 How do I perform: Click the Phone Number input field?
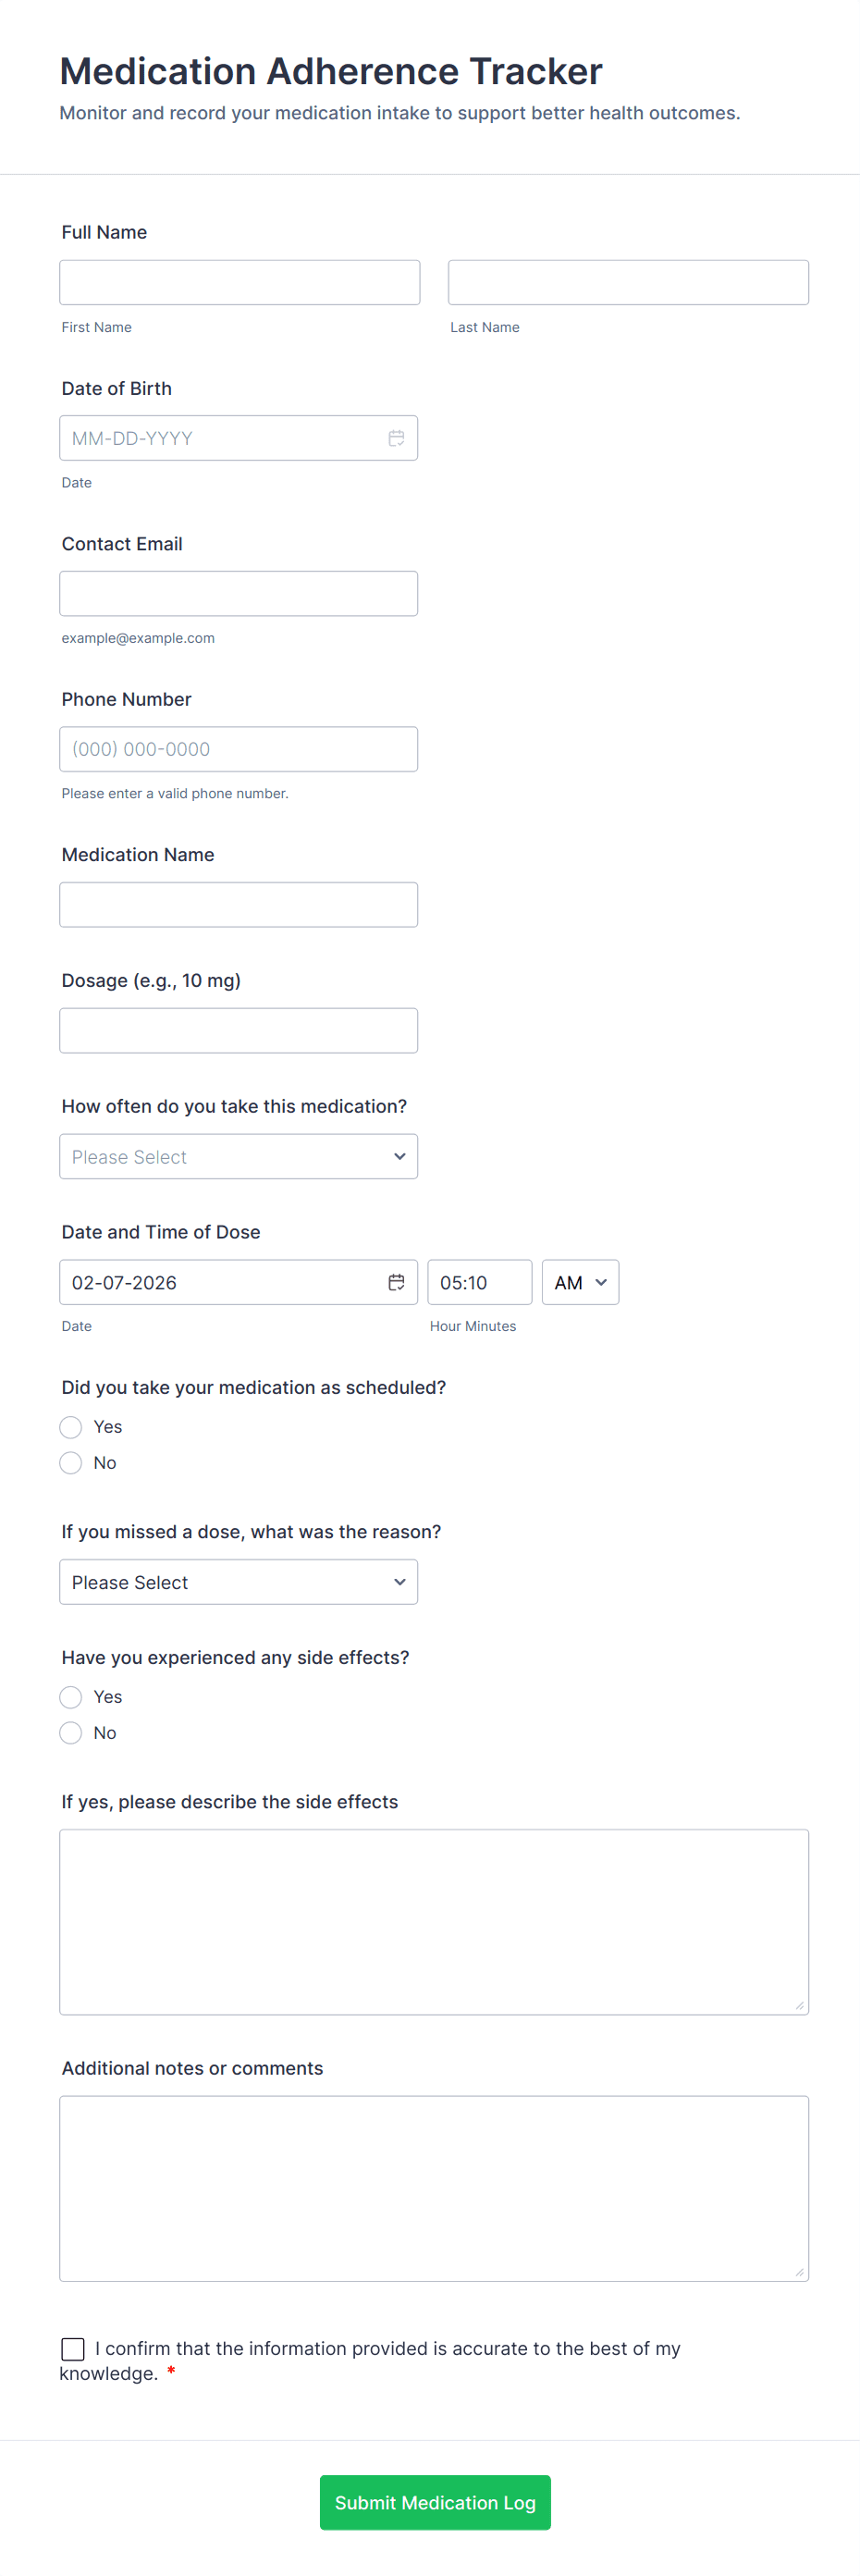pos(238,749)
